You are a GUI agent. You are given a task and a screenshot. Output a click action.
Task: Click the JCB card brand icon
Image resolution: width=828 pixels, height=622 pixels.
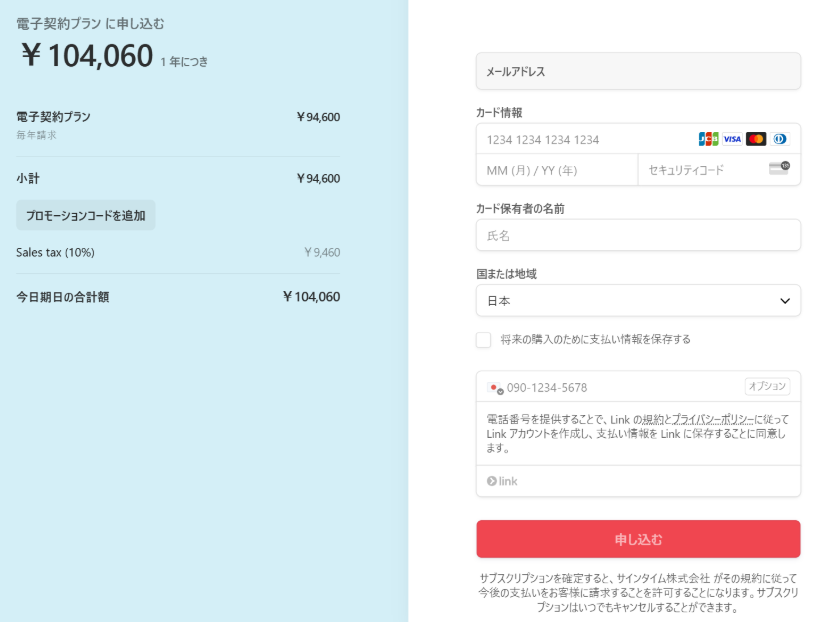708,139
